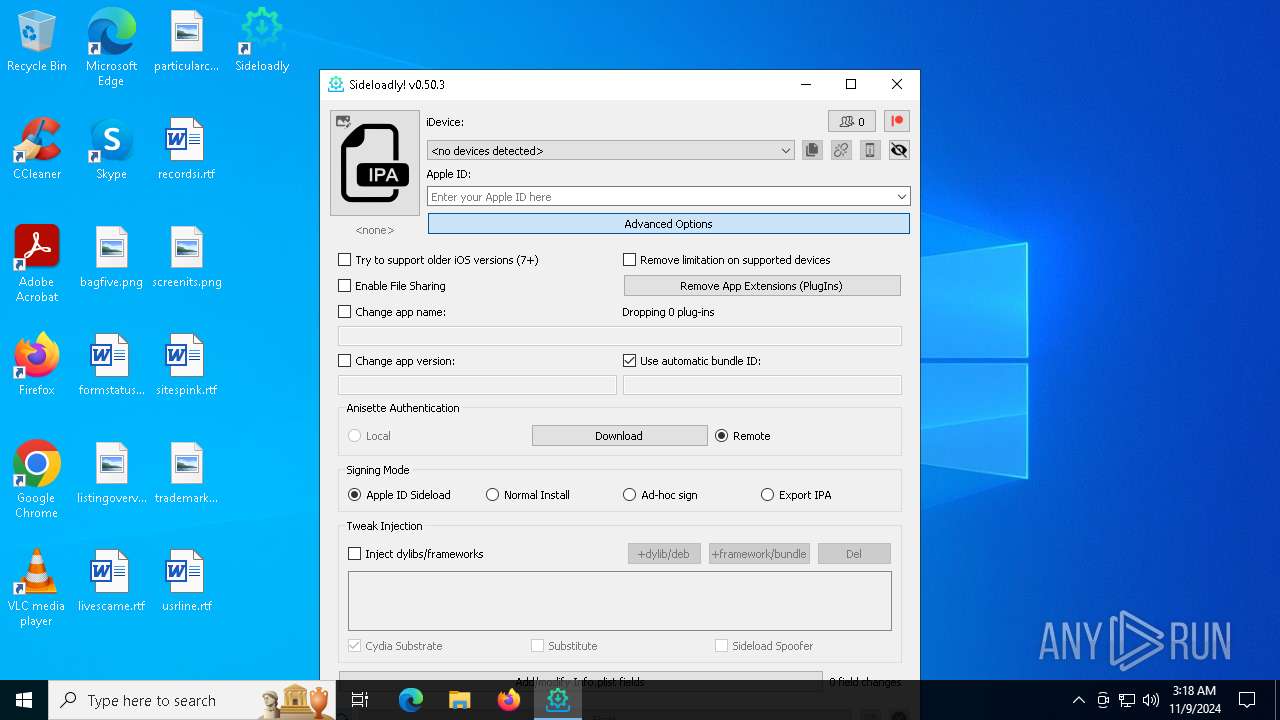Select the formstatus document on desktop
This screenshot has width=1280, height=720.
[x=111, y=366]
